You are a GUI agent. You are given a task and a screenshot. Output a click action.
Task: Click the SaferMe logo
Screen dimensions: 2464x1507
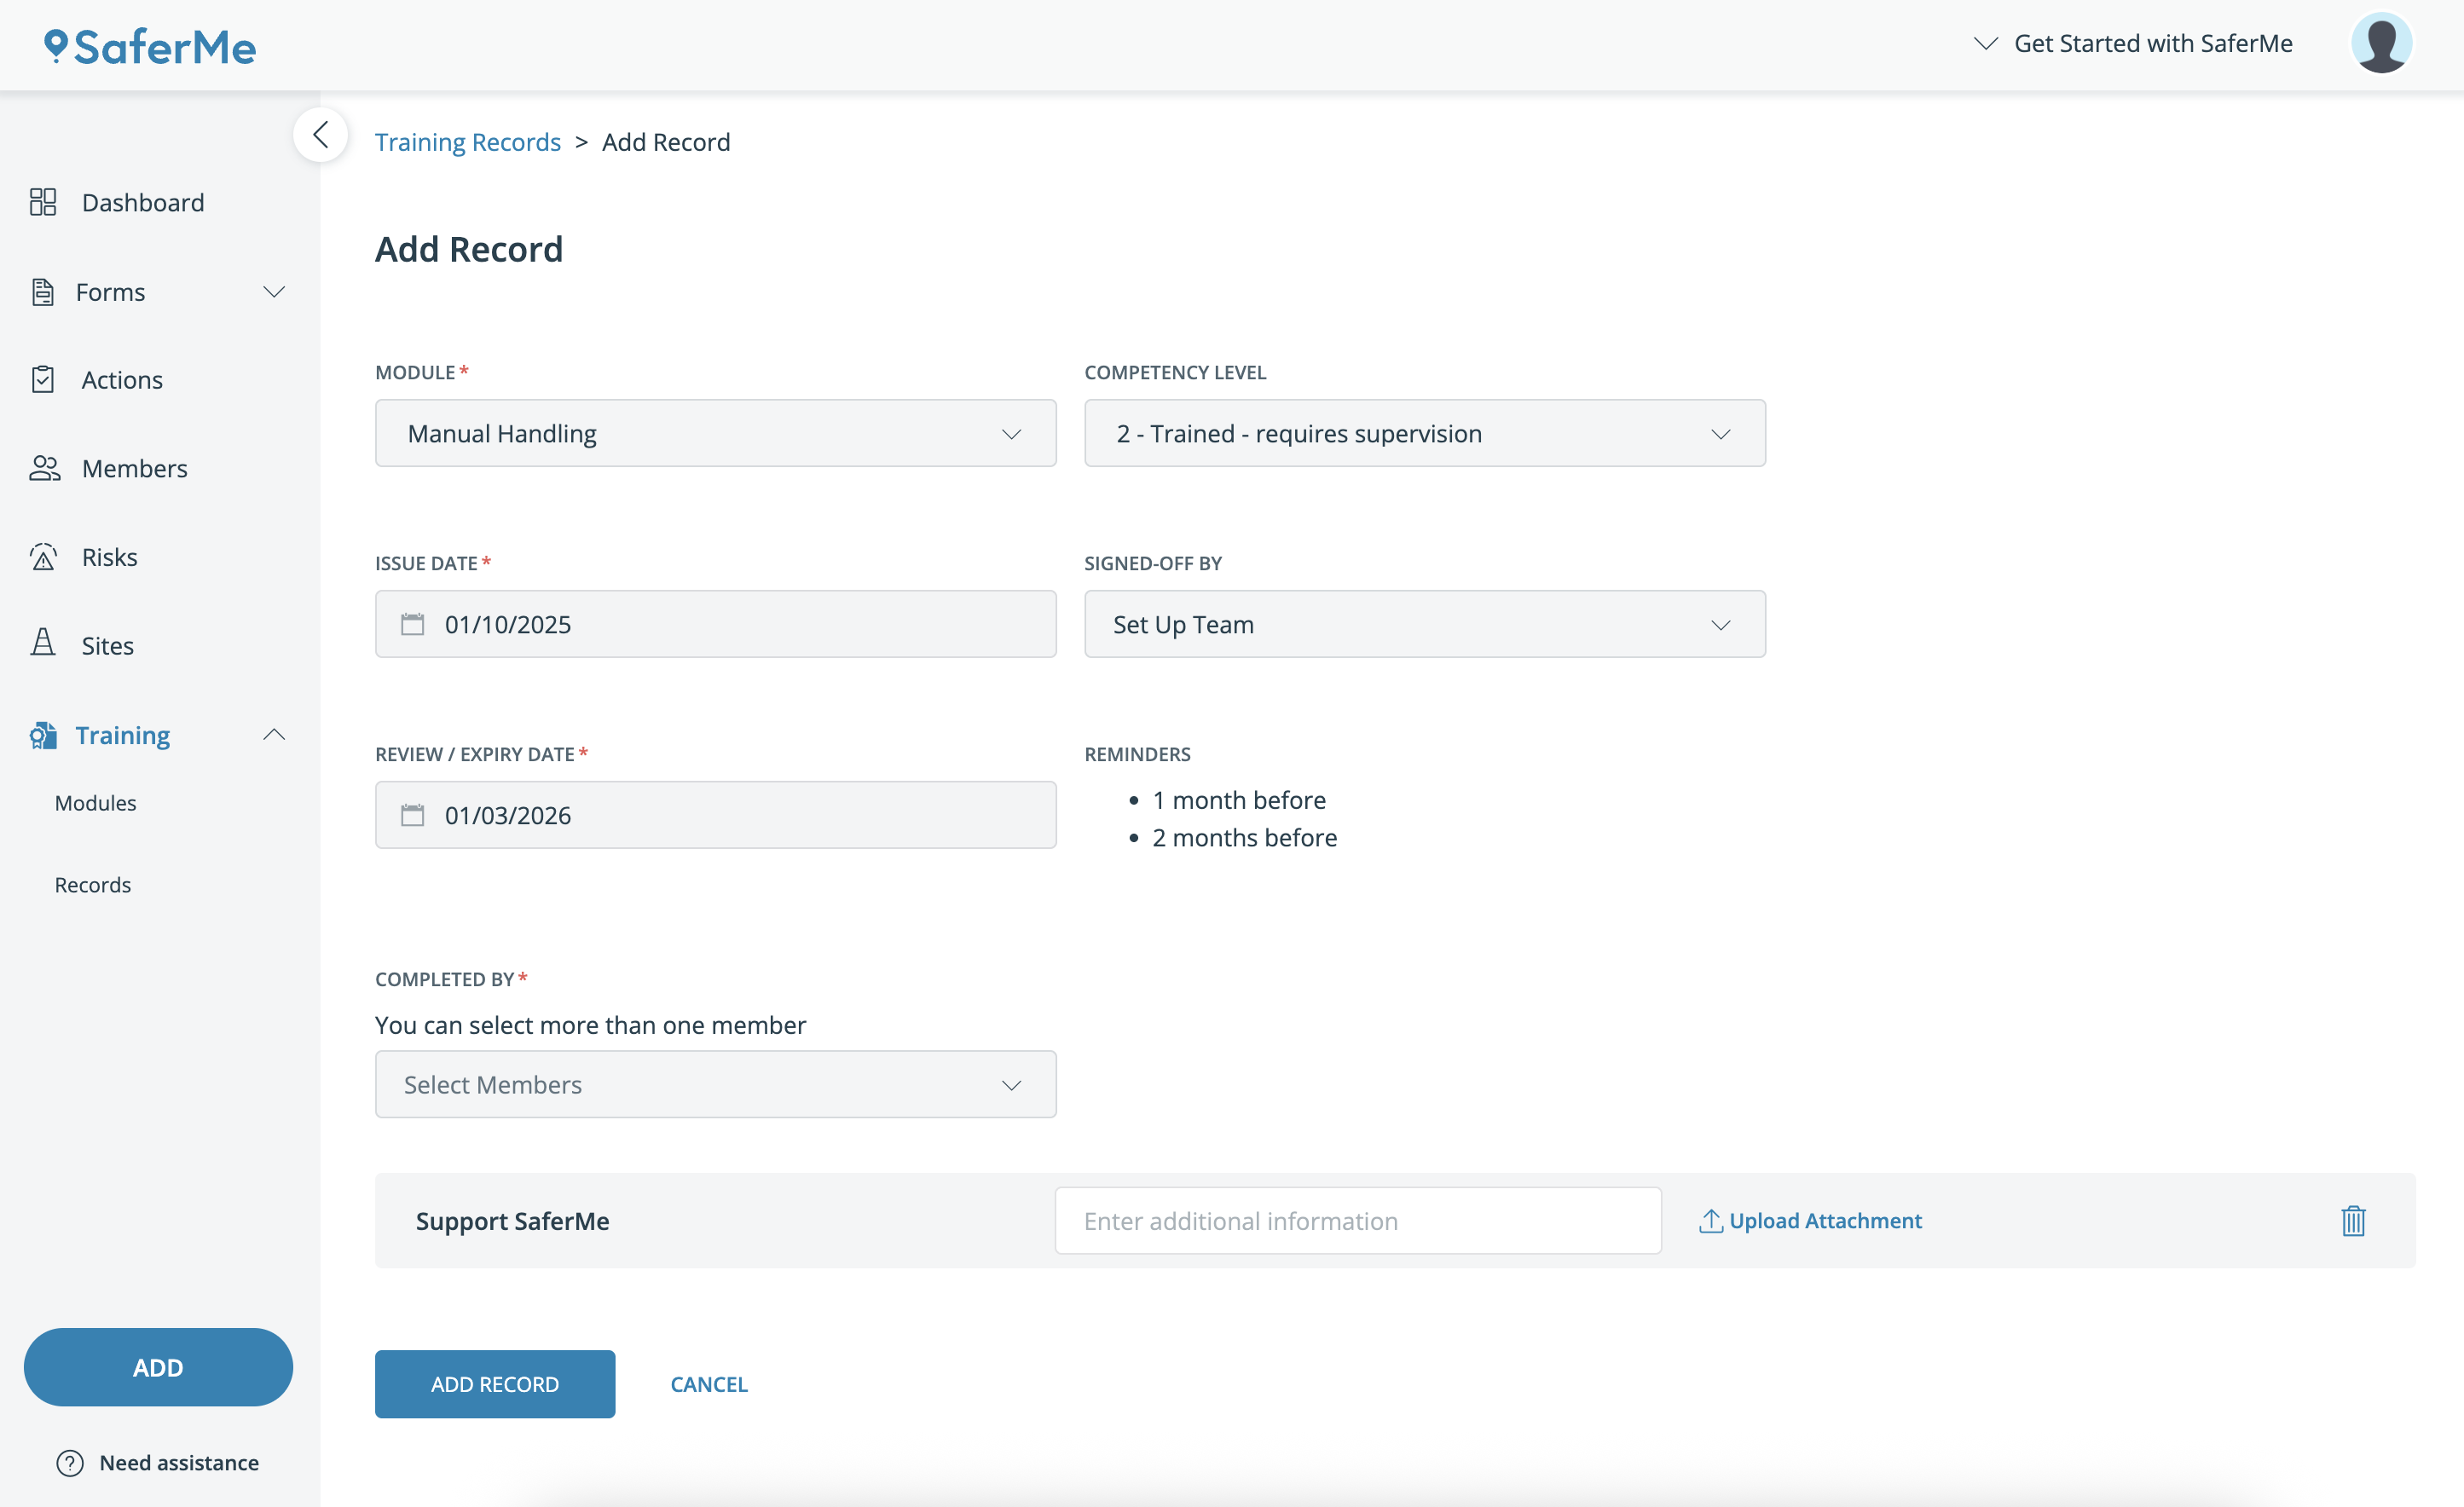[x=150, y=46]
